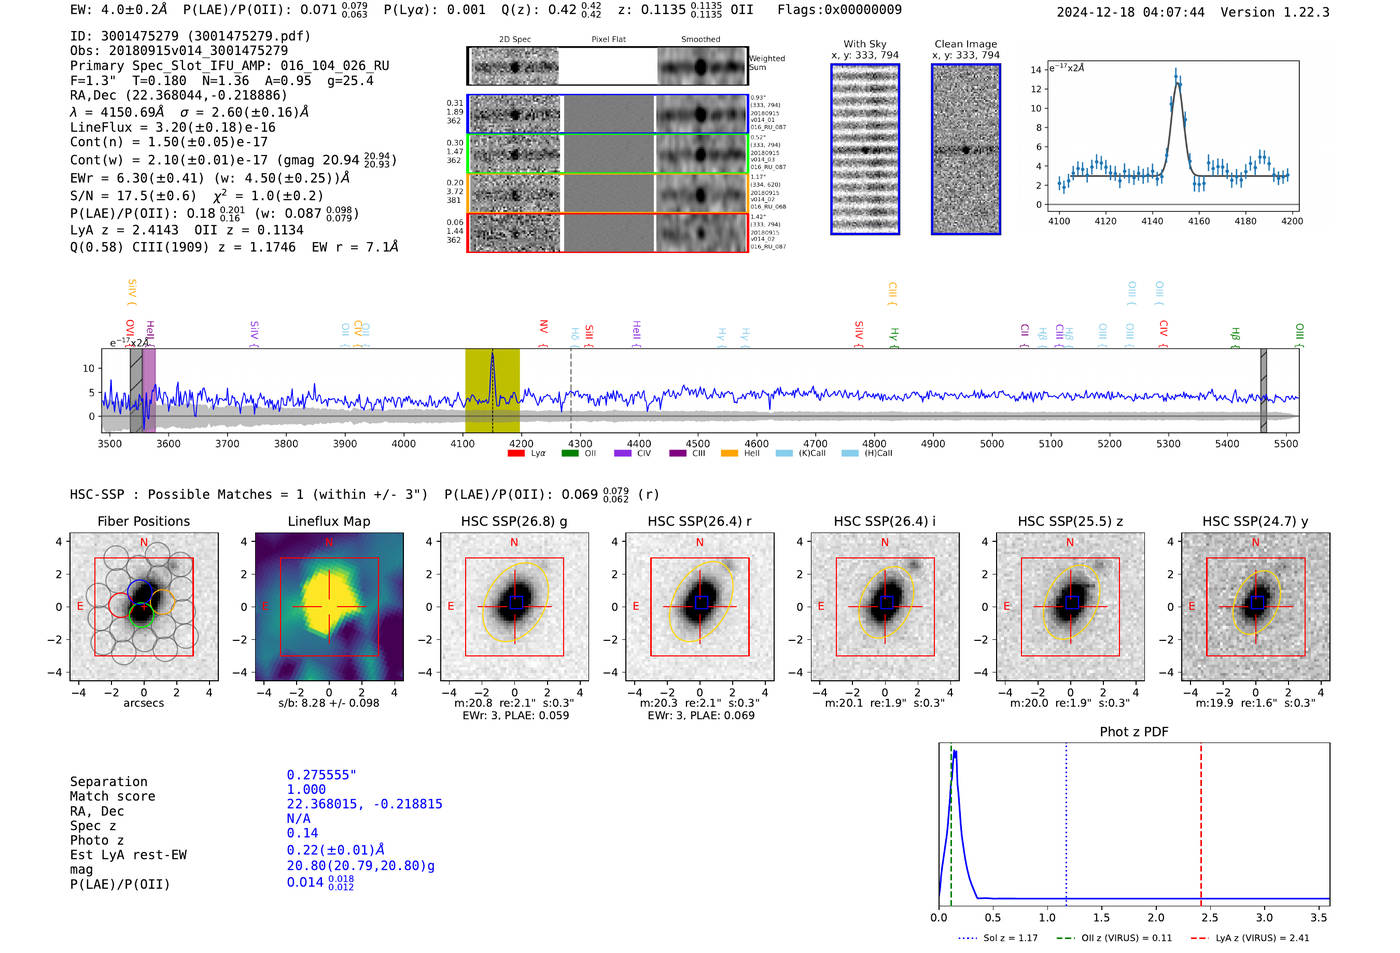Select the HSC SSP(26.4) i image
The image size is (1400, 953).
coord(885,607)
